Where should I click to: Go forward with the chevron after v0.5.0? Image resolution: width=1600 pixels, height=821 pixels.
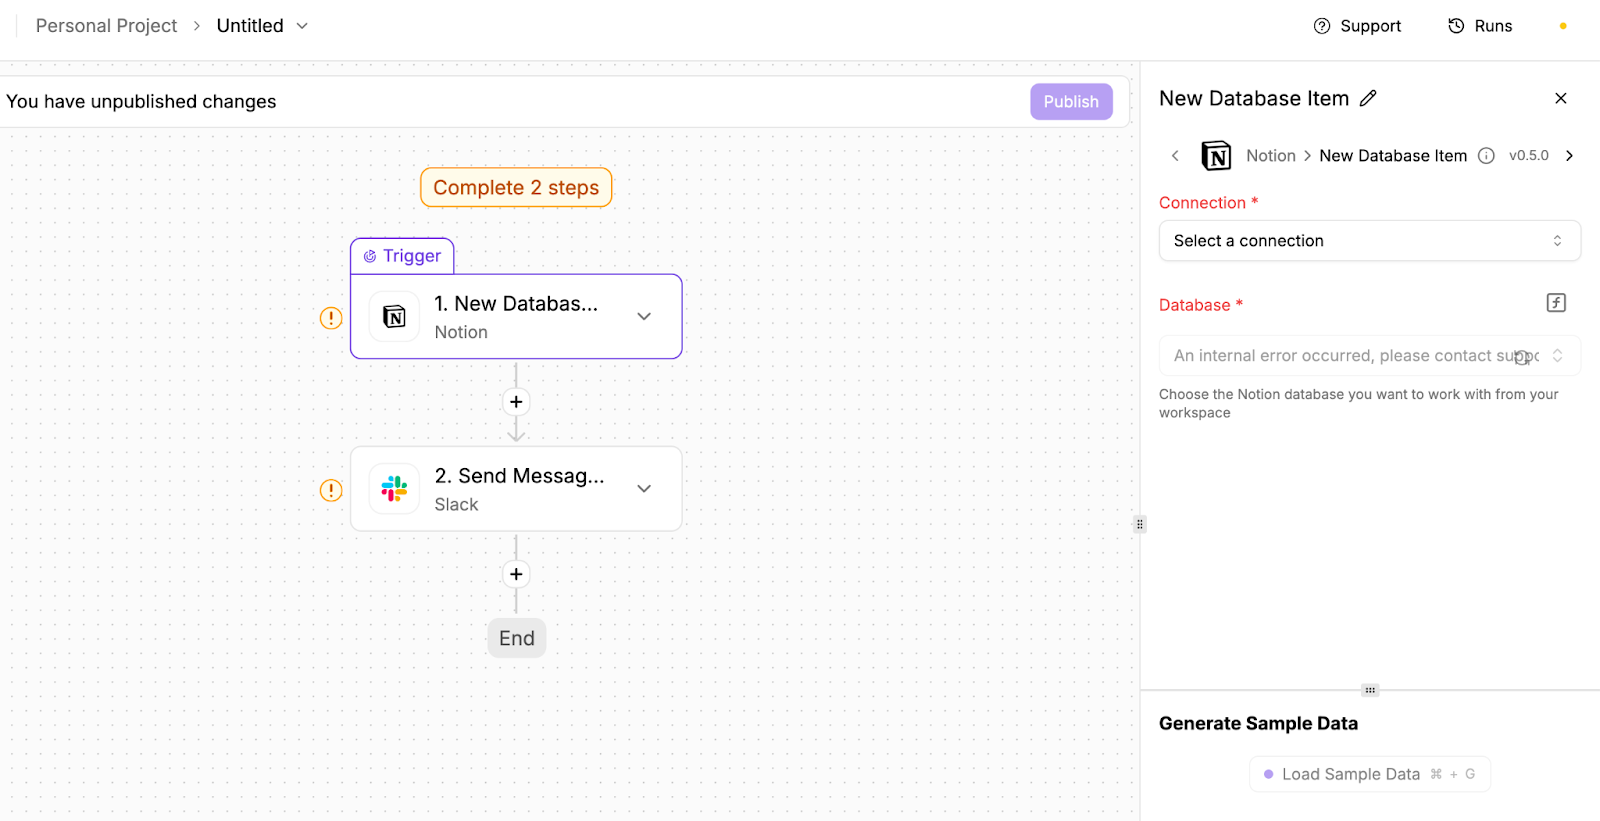pos(1569,155)
